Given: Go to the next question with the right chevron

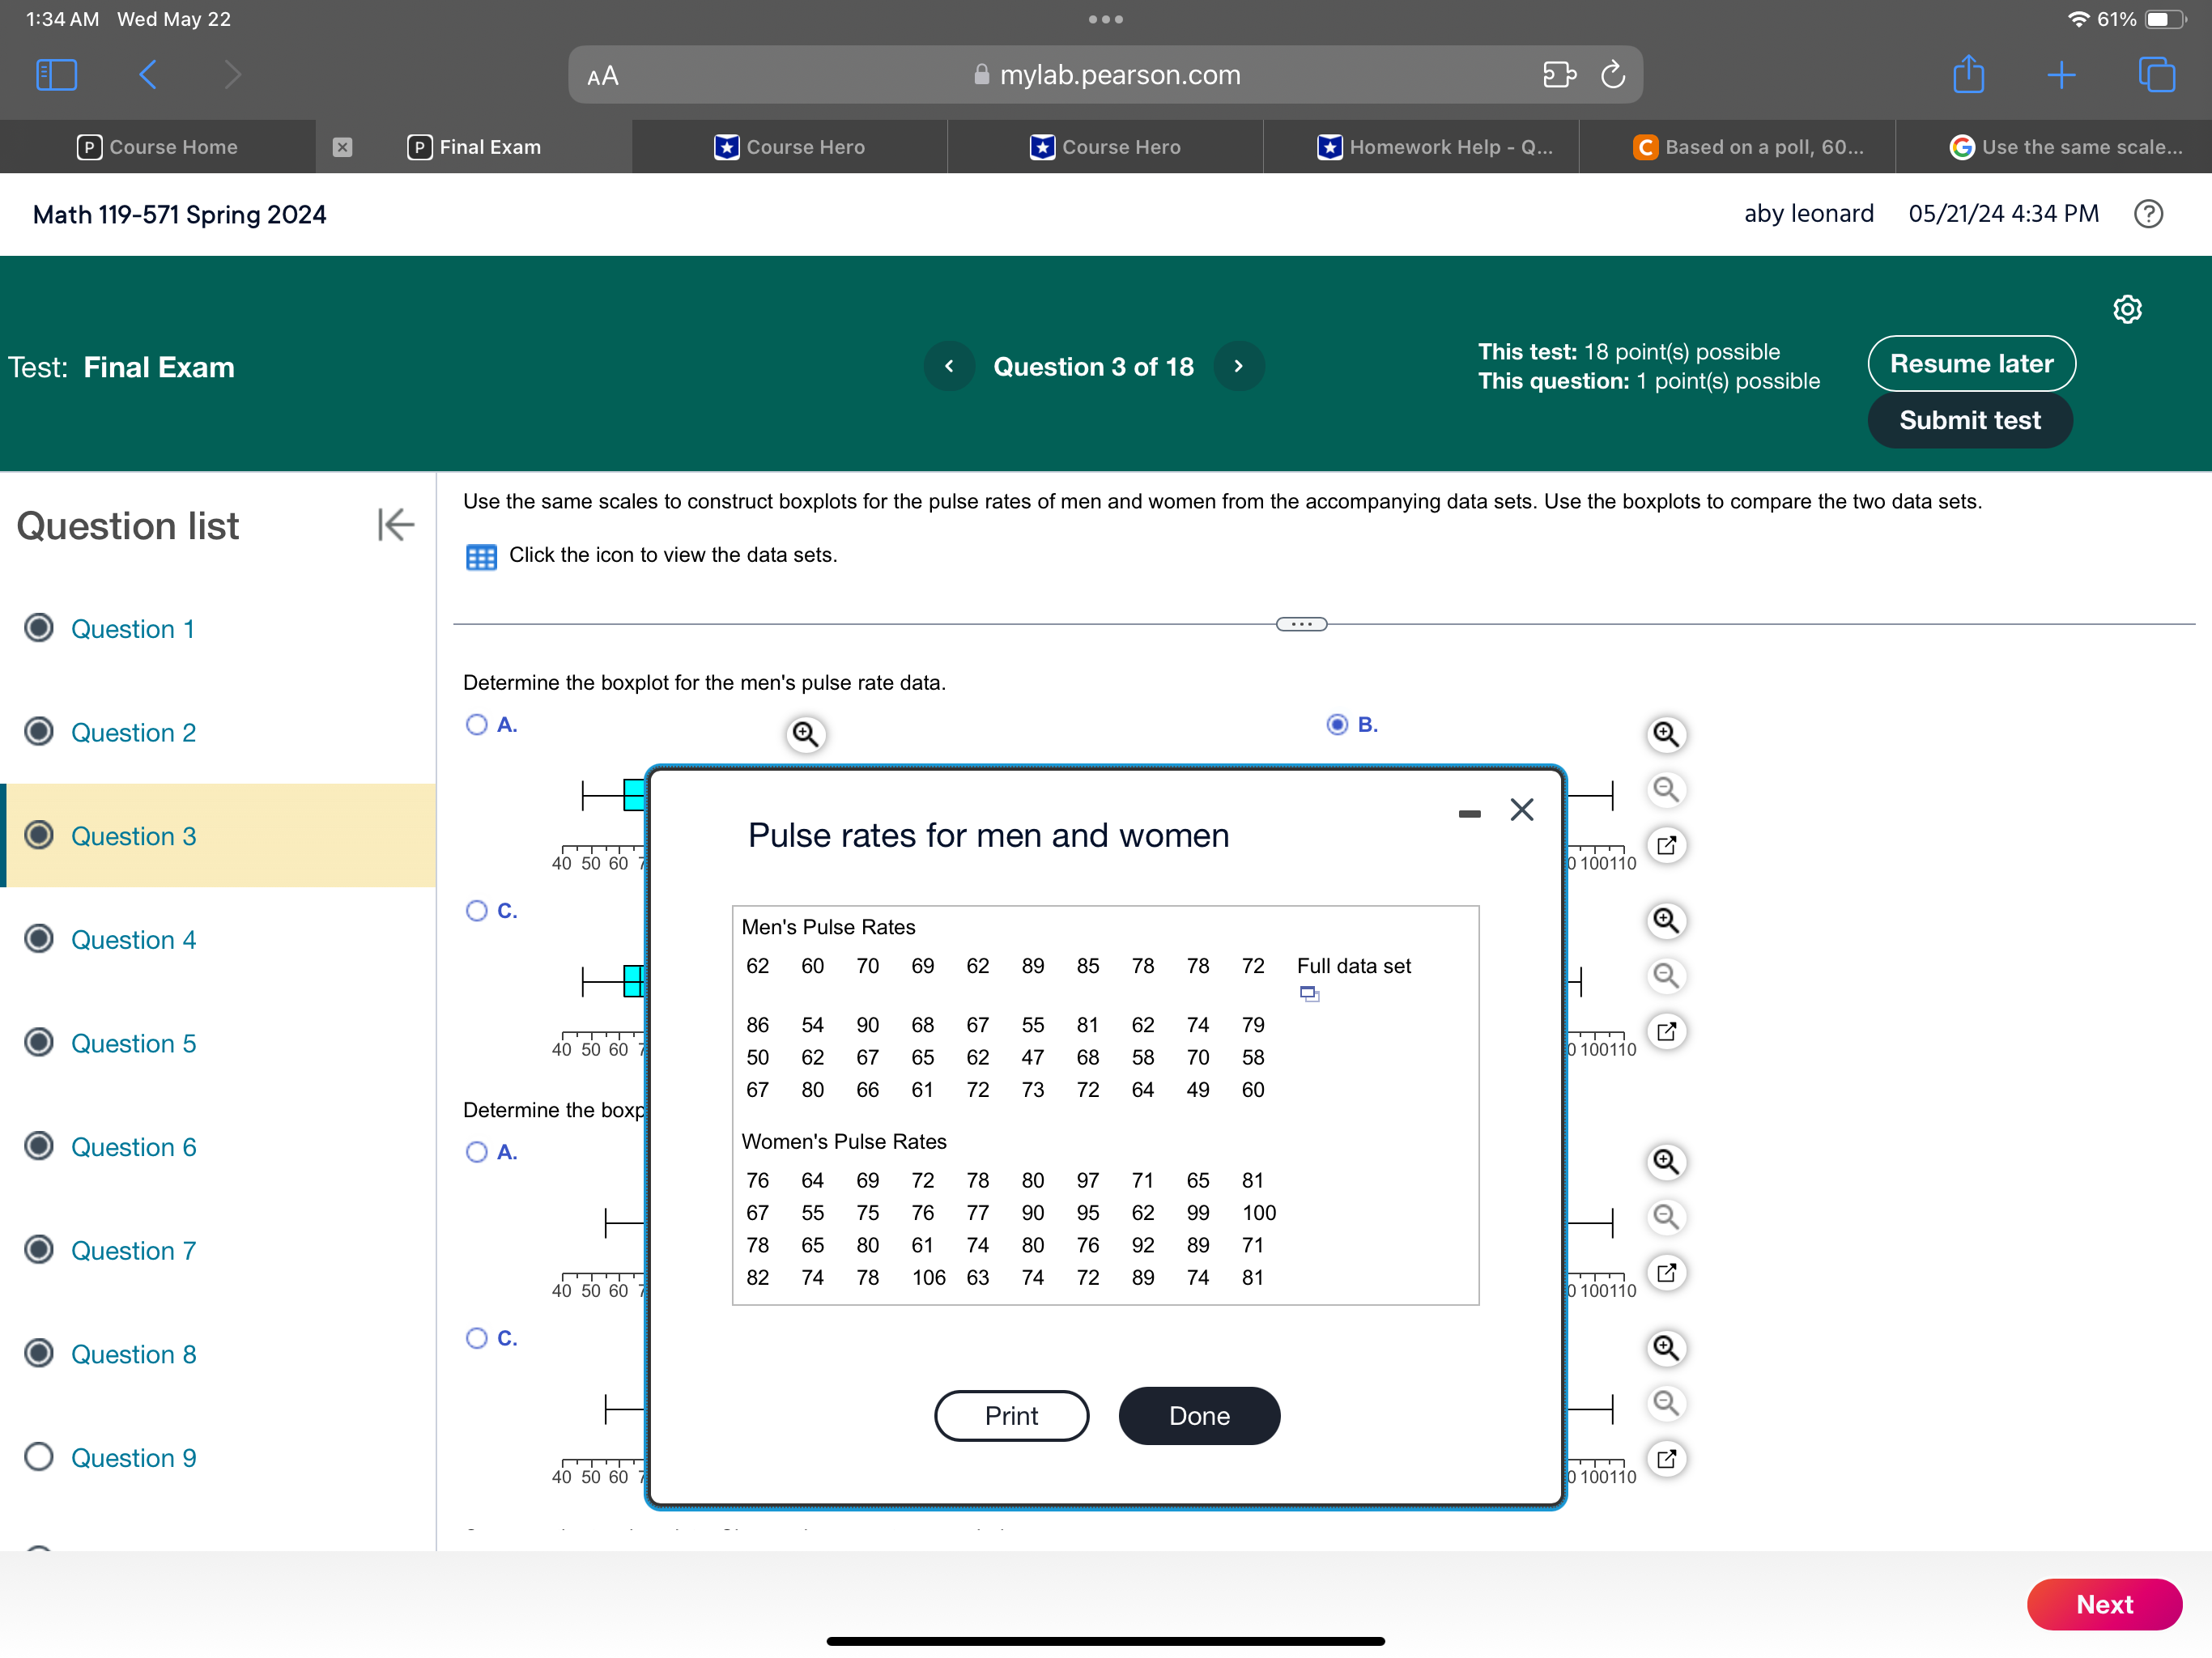Looking at the screenshot, I should click(x=1239, y=366).
